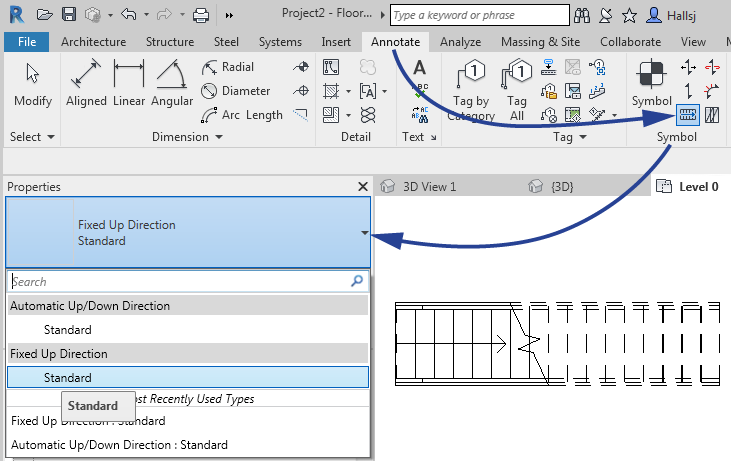Open the 3D View 1 tab
The height and width of the screenshot is (461, 731).
428,186
